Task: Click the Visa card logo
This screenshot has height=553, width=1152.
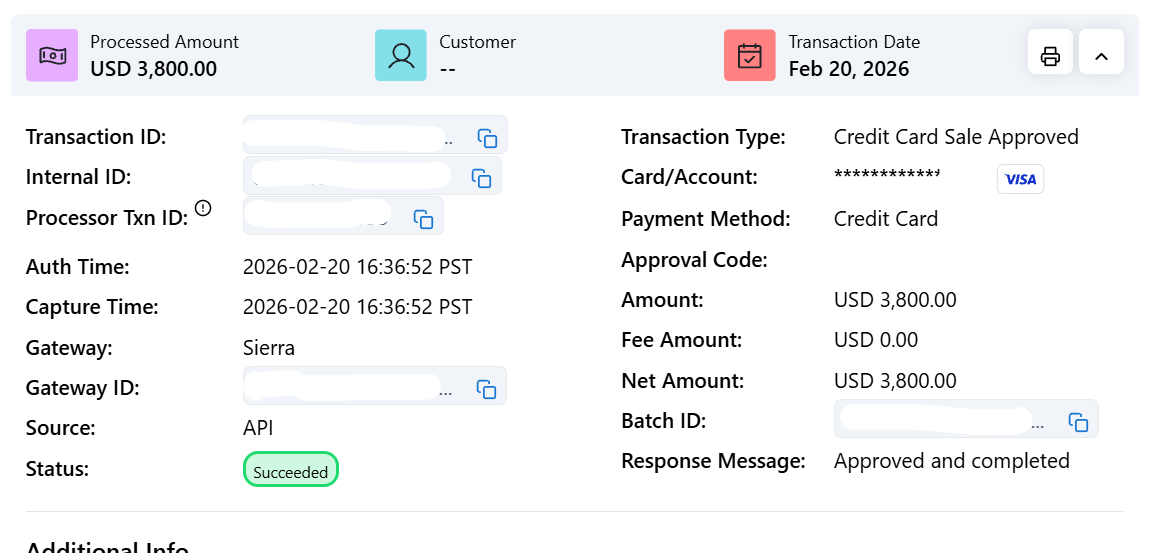Action: click(x=1020, y=179)
